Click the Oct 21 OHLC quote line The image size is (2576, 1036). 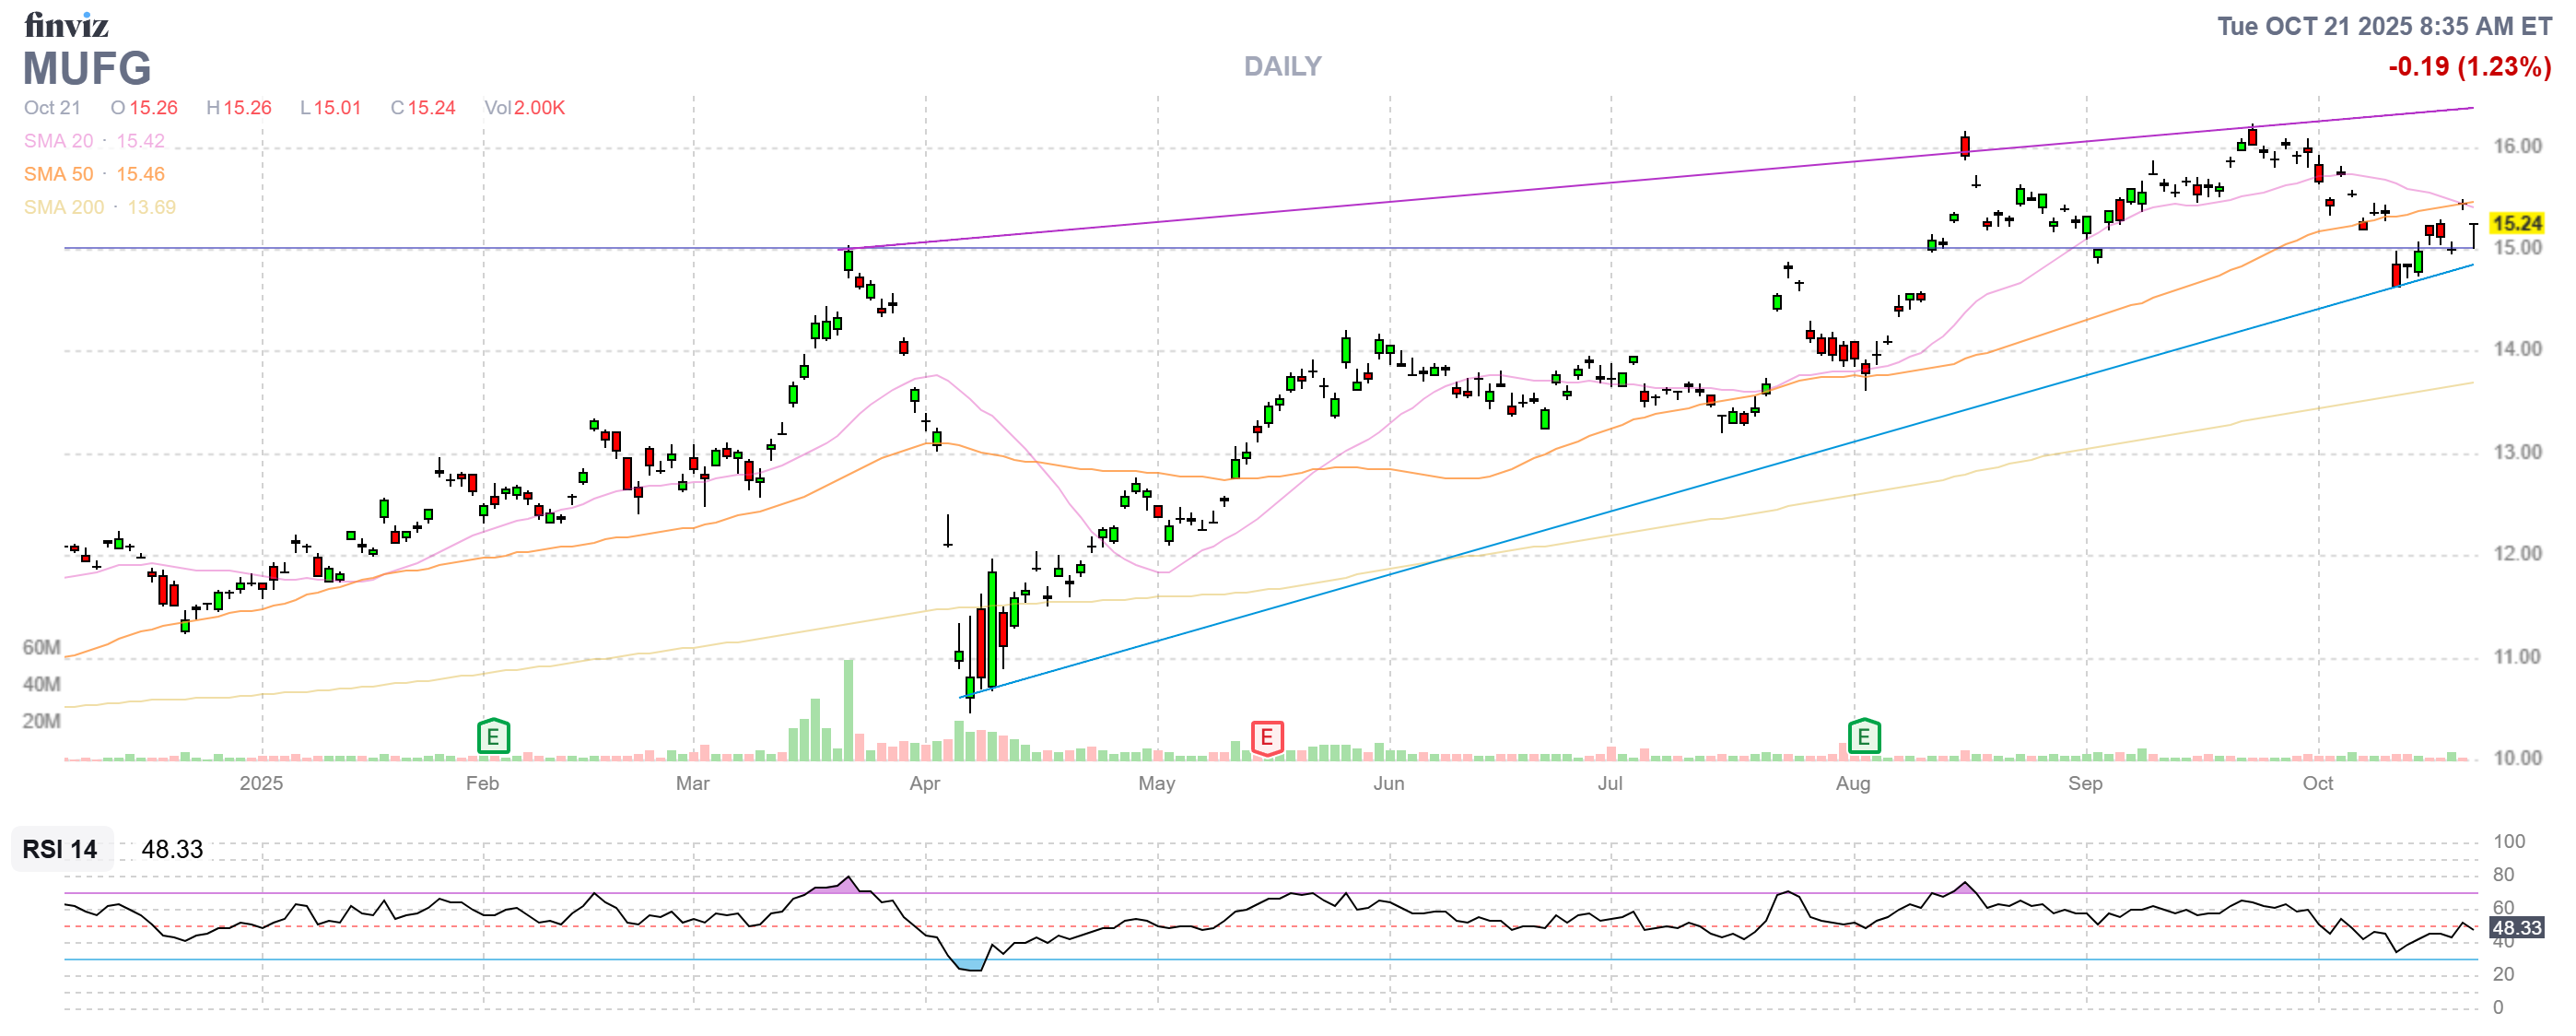[51, 107]
